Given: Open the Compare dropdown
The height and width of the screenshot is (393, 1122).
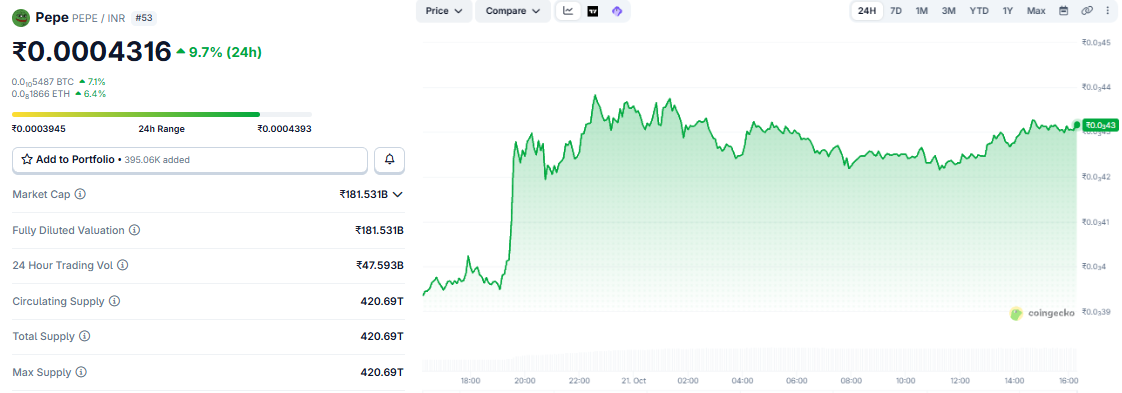Looking at the screenshot, I should pyautogui.click(x=512, y=11).
